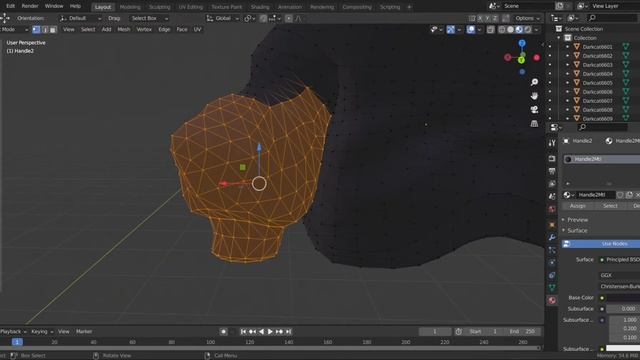Viewport: 640px width, 360px height.
Task: Click the fake user shield icon
Action: [x=620, y=195]
